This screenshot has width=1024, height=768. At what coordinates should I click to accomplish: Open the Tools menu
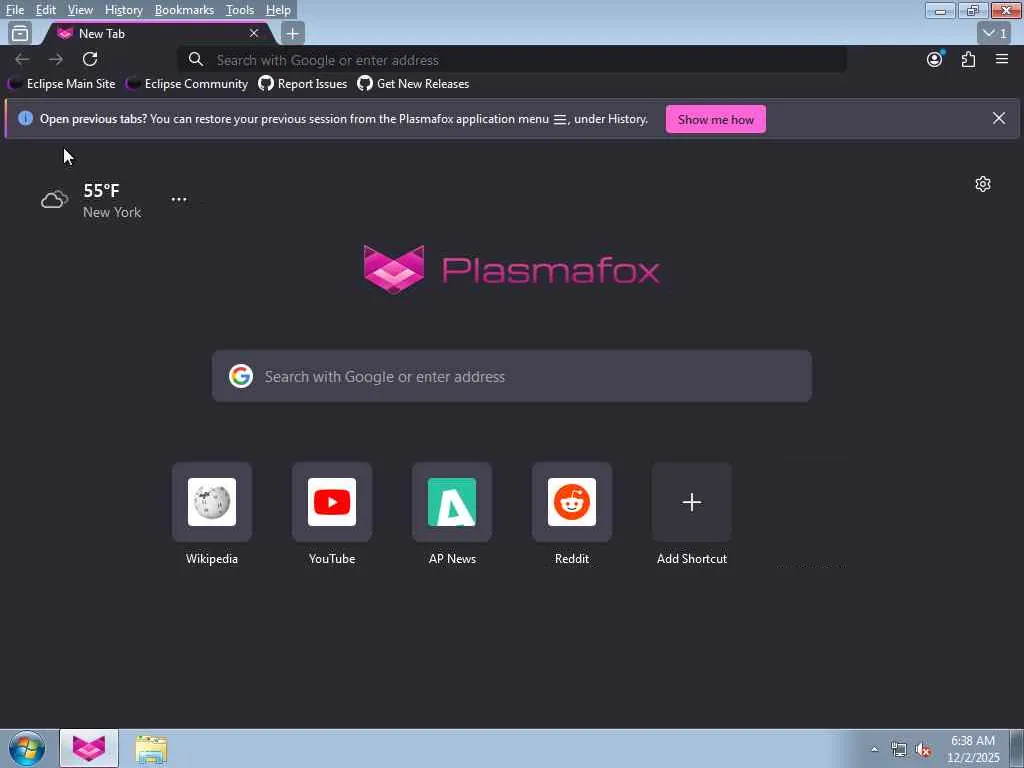coord(240,10)
